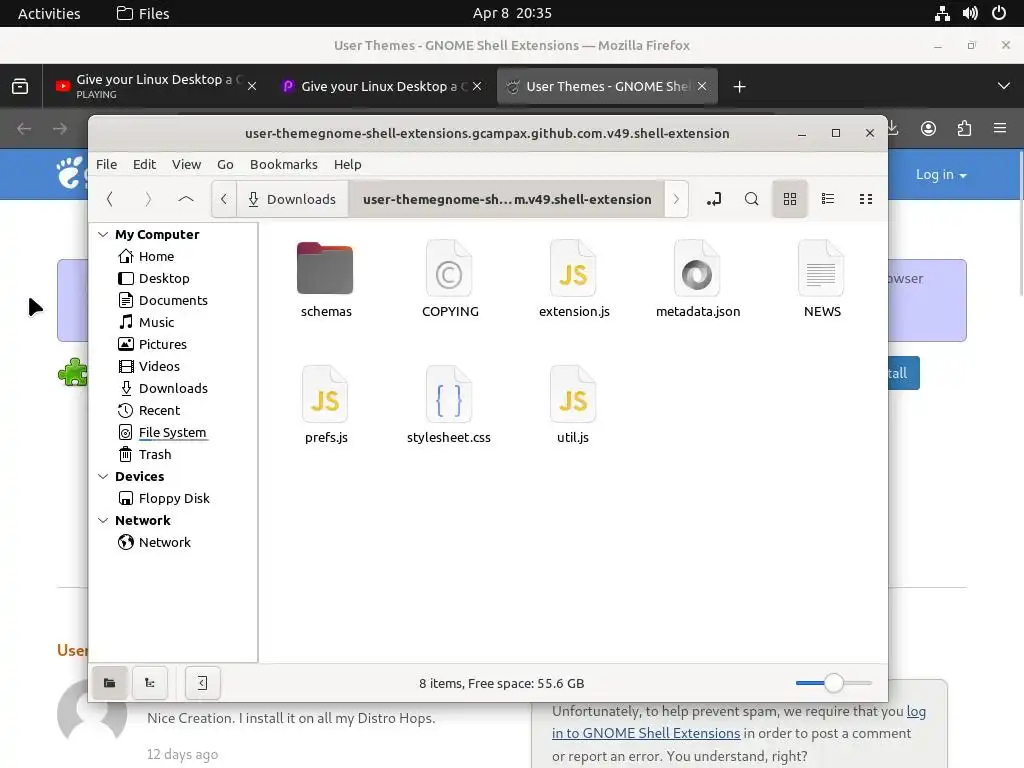This screenshot has height=768, width=1024.
Task: Open the Go menu
Action: pos(225,165)
